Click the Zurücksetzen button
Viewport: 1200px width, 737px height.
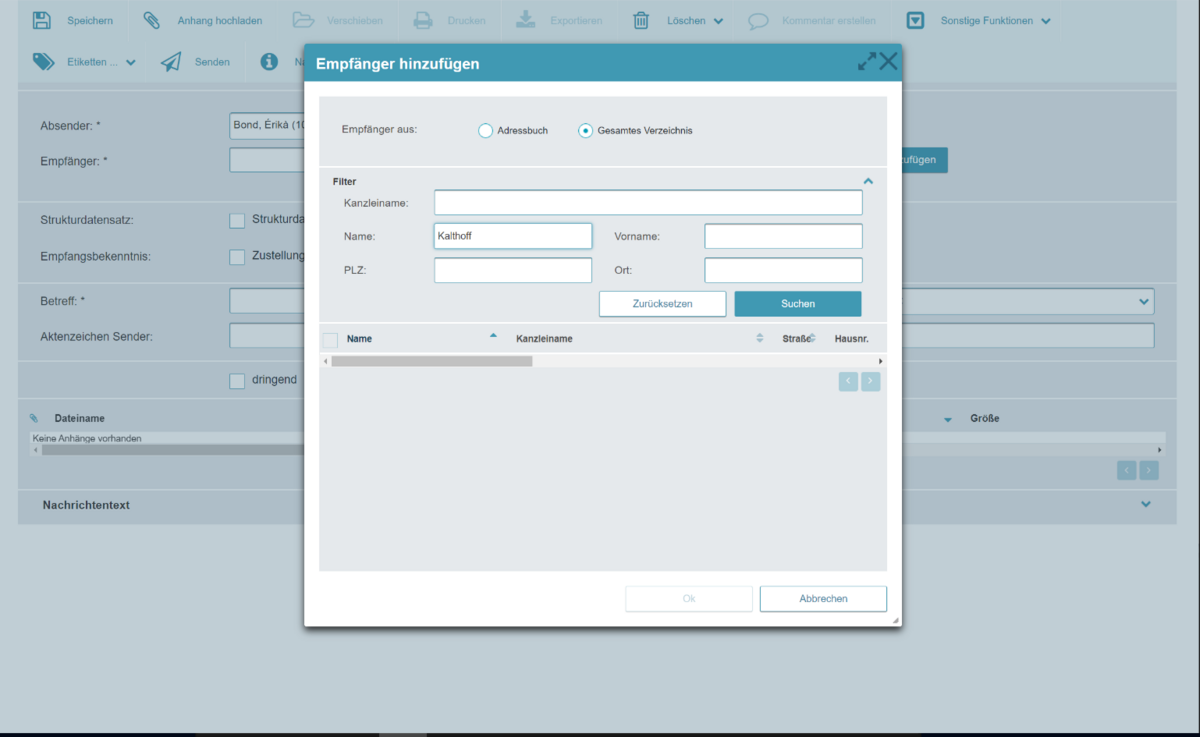tap(662, 304)
